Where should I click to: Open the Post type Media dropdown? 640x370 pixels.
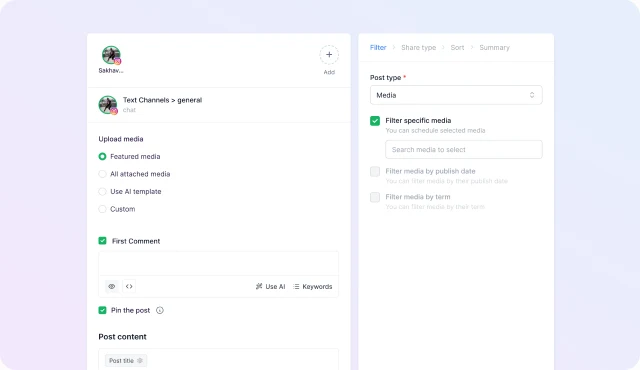point(456,95)
